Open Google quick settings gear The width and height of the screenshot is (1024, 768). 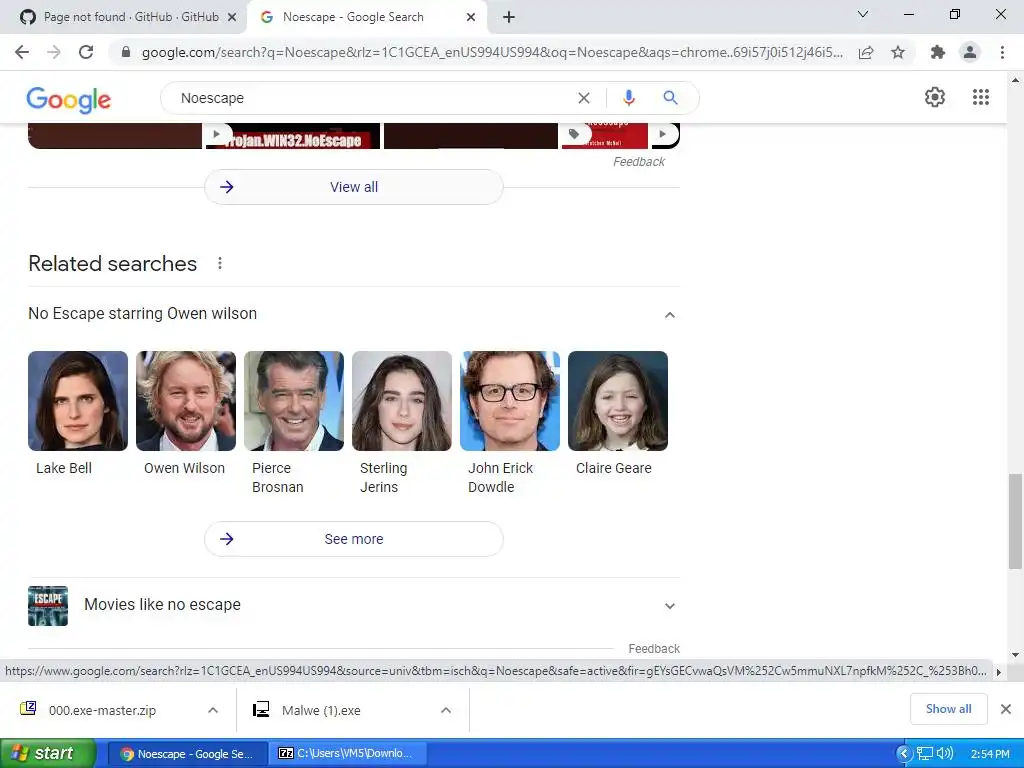(x=935, y=97)
